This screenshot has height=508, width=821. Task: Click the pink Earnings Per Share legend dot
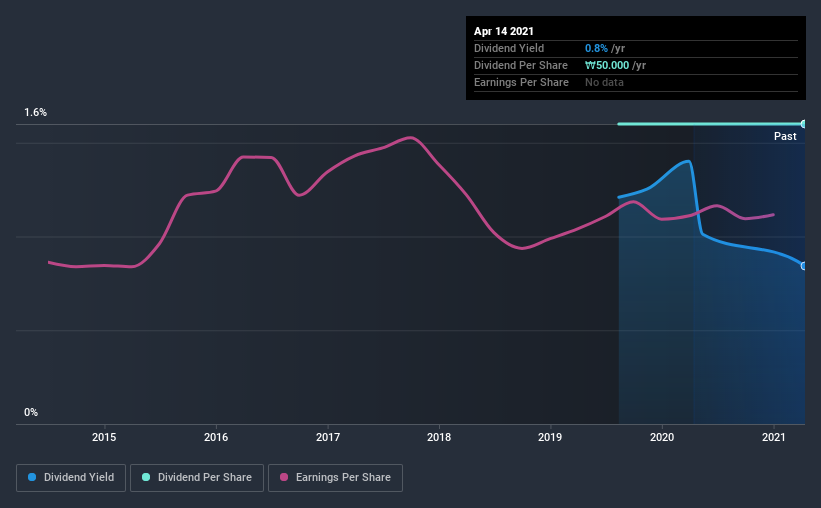(284, 477)
